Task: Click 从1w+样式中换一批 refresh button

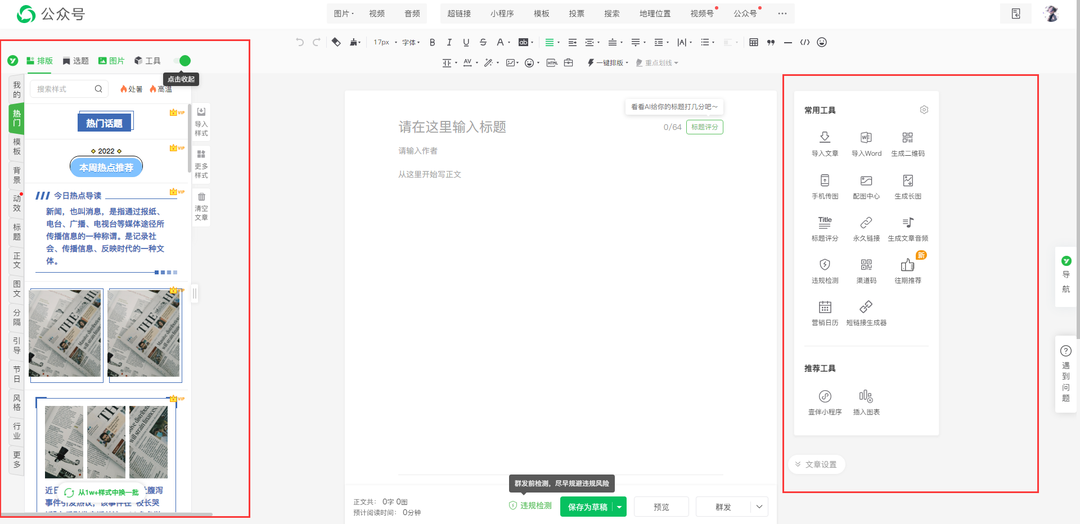Action: click(x=102, y=492)
